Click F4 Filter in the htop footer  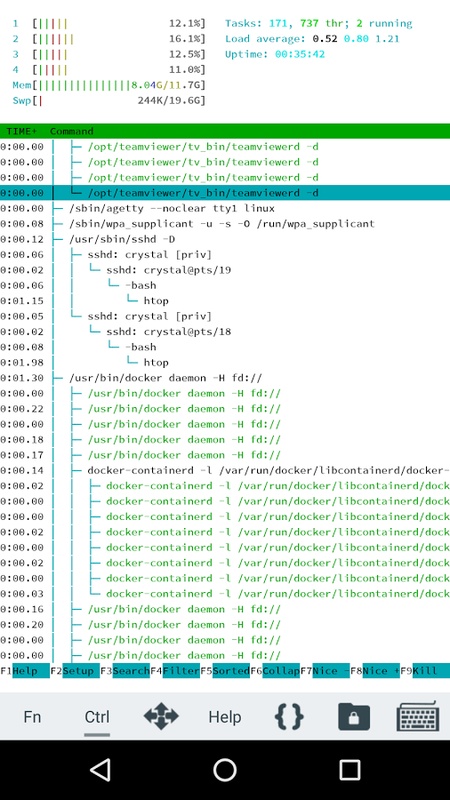point(174,670)
